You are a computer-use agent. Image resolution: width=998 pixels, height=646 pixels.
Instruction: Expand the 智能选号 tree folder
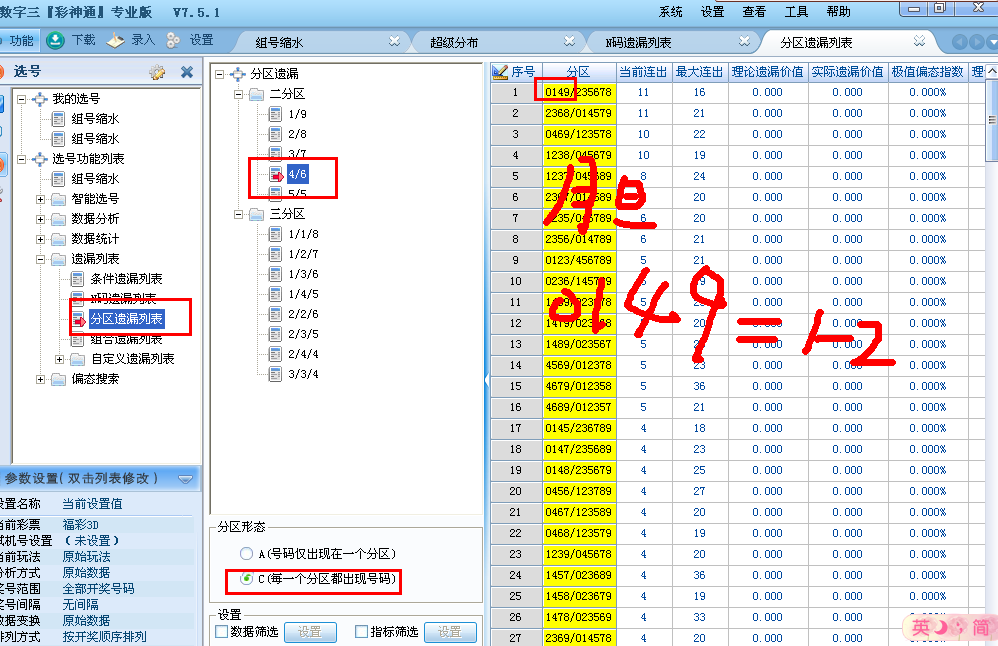click(x=41, y=199)
